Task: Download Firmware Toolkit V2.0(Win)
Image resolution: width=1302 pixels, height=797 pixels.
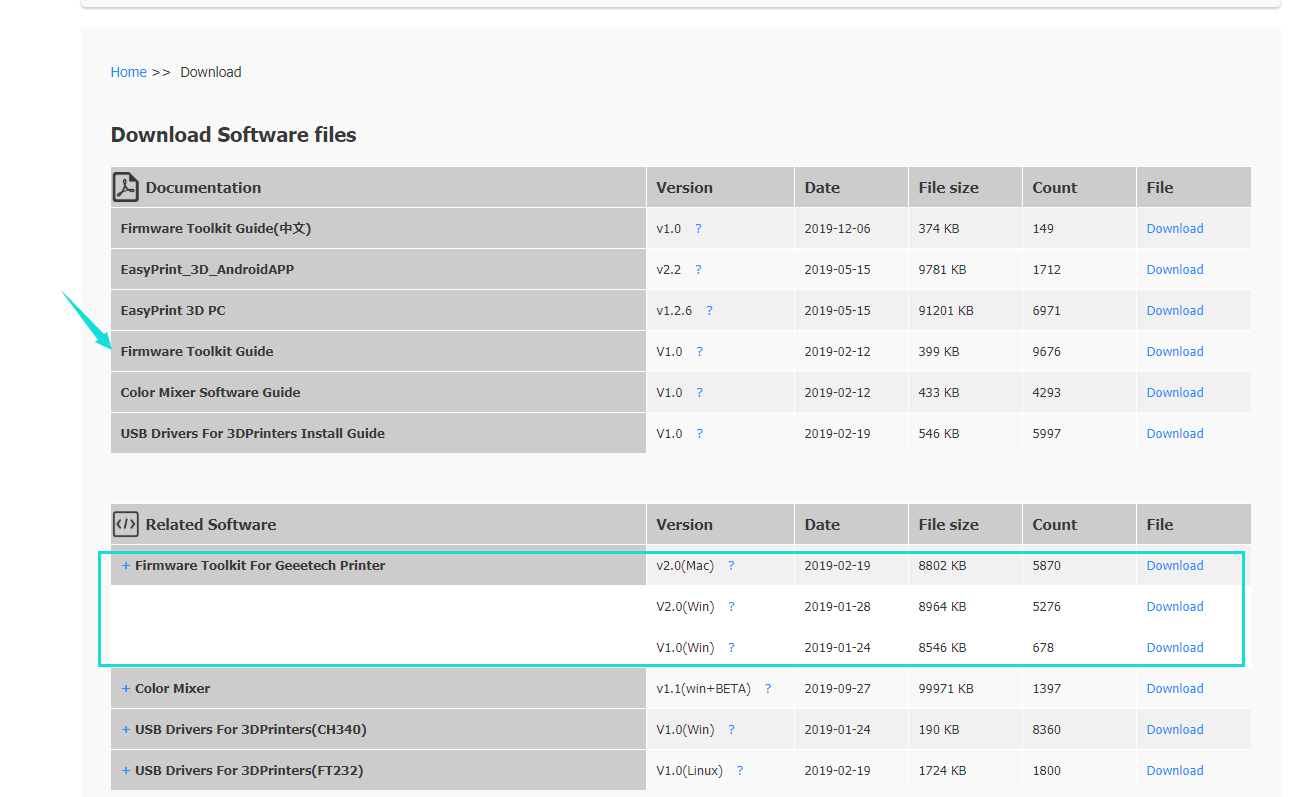Action: click(x=1175, y=607)
